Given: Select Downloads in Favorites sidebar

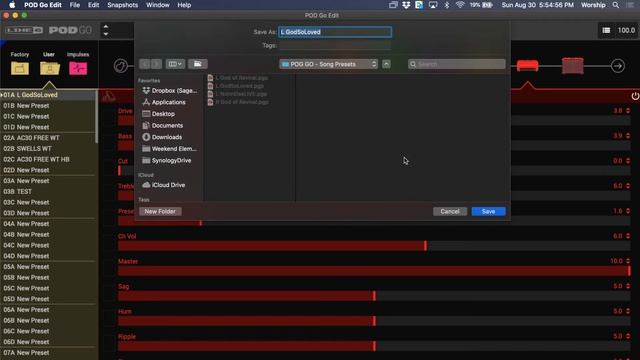Looking at the screenshot, I should (162, 137).
